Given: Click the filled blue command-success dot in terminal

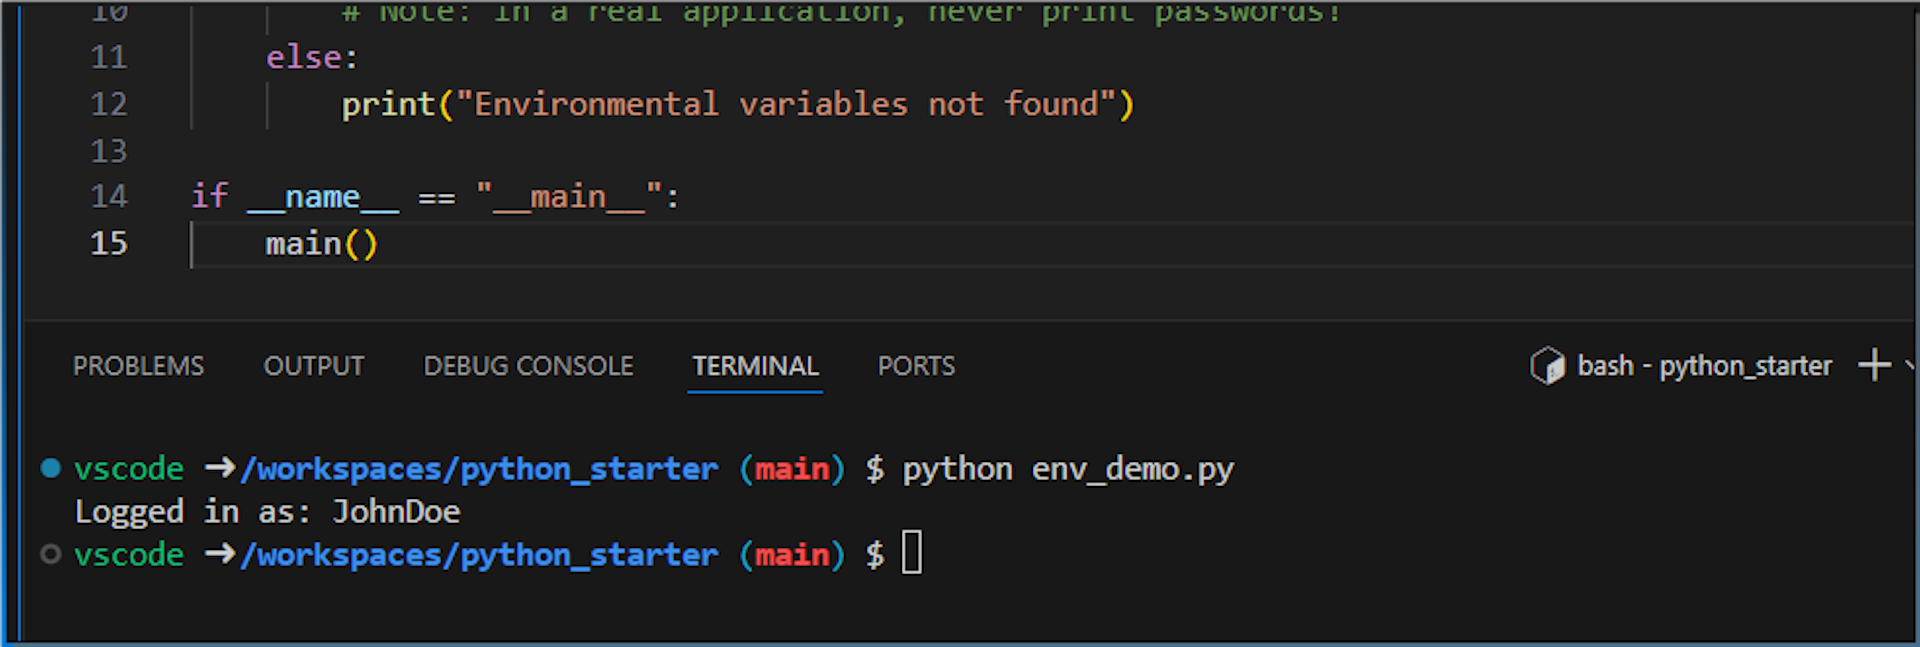Looking at the screenshot, I should [x=51, y=468].
